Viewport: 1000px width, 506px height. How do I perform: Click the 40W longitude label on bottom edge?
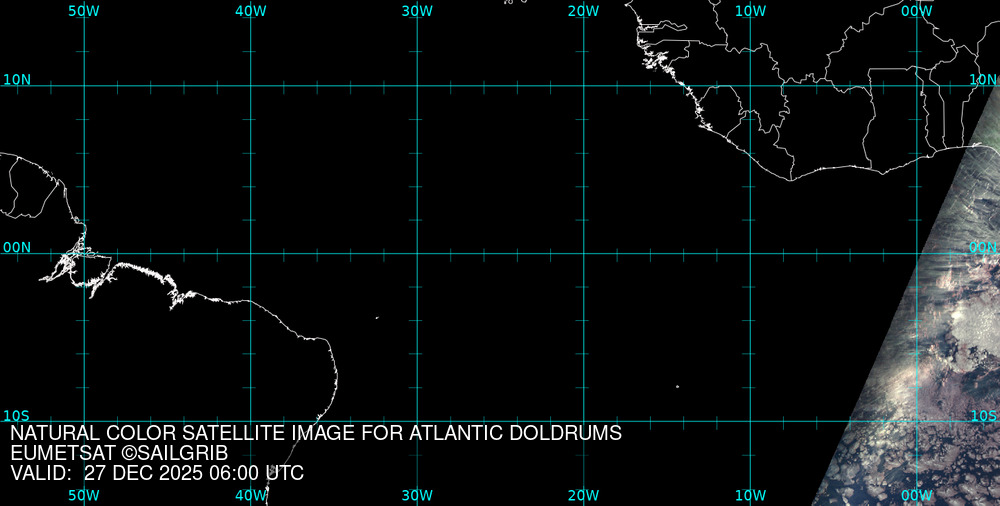(x=250, y=495)
